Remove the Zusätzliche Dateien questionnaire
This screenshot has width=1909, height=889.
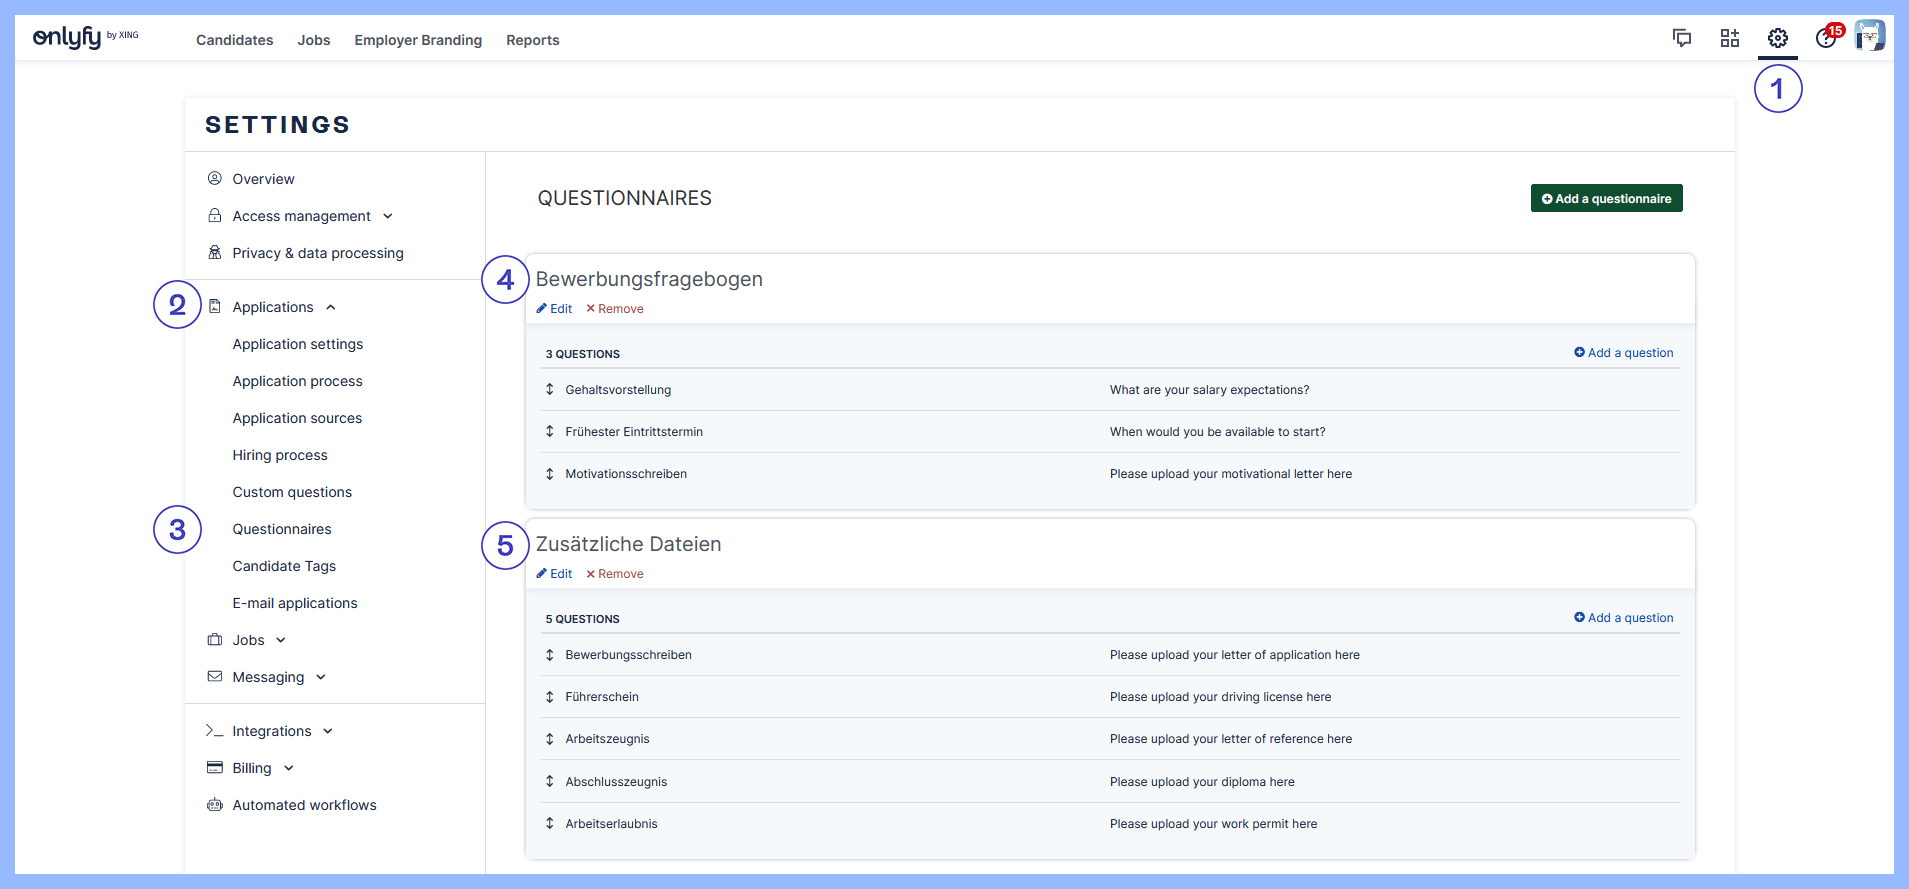[x=615, y=574]
